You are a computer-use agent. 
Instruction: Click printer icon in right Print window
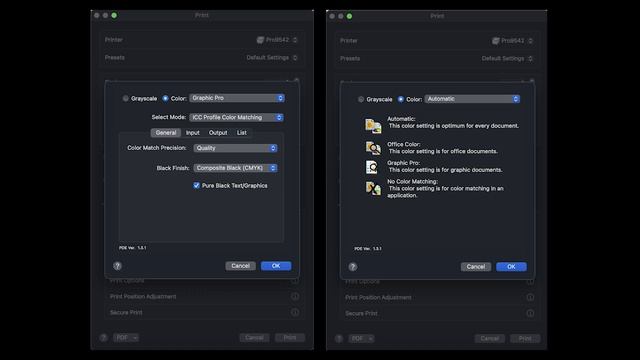point(496,40)
